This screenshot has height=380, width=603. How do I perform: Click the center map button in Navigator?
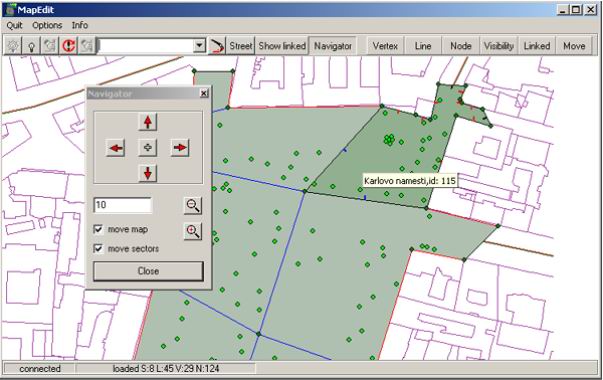pos(148,147)
